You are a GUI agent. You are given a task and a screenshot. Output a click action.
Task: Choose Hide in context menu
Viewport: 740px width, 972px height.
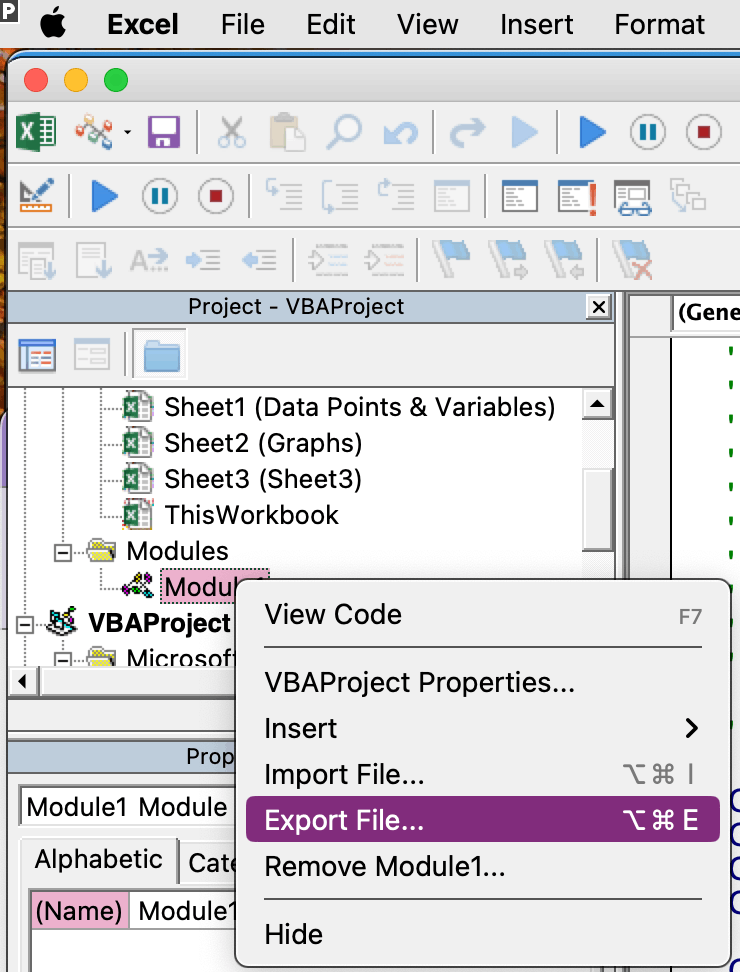point(483,934)
